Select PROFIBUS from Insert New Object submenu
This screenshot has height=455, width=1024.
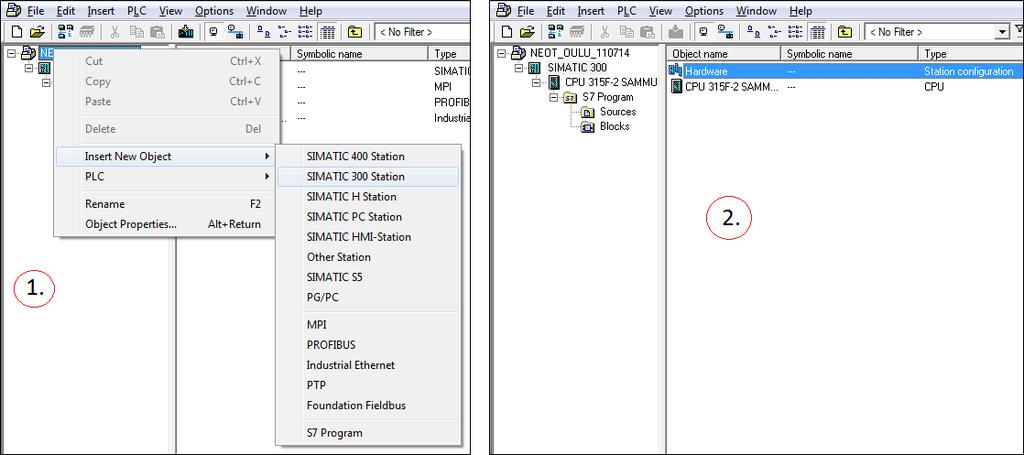point(368,345)
